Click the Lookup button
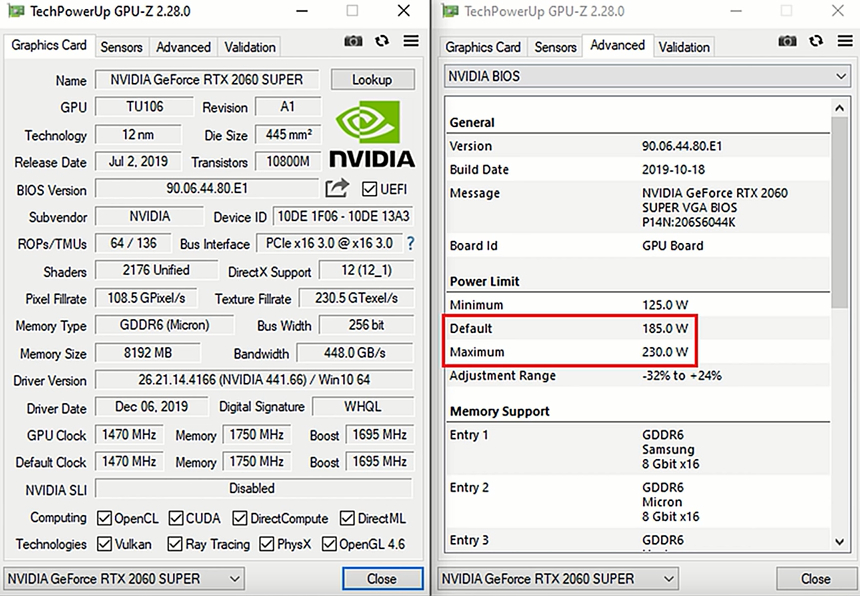The width and height of the screenshot is (860, 596). pyautogui.click(x=372, y=80)
